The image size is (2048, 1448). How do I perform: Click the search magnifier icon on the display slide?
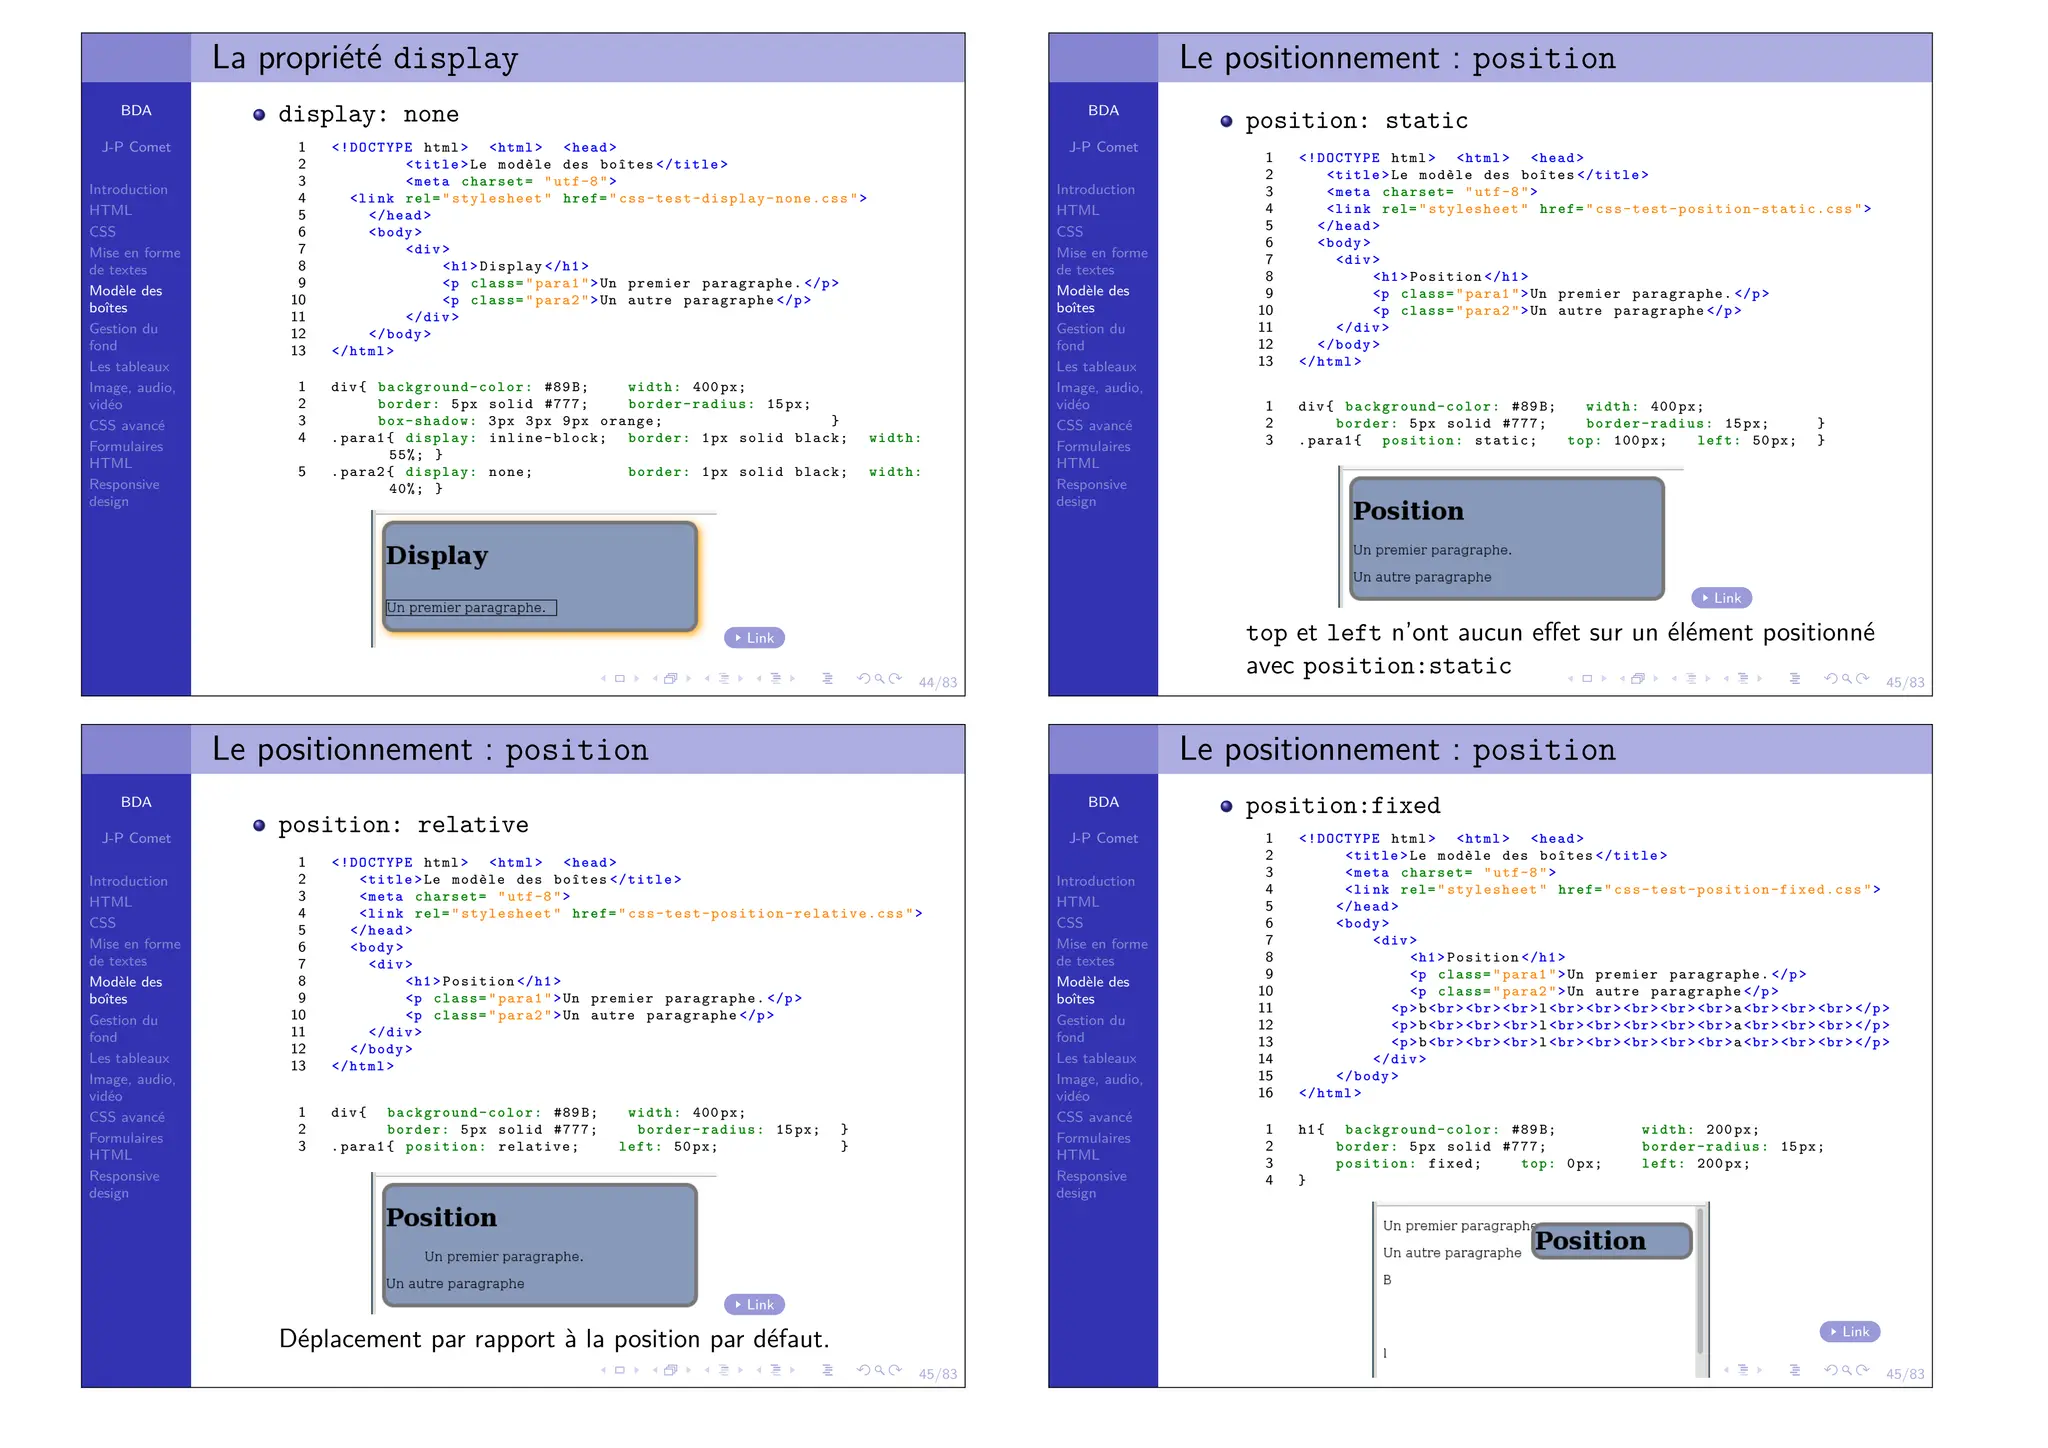(879, 679)
